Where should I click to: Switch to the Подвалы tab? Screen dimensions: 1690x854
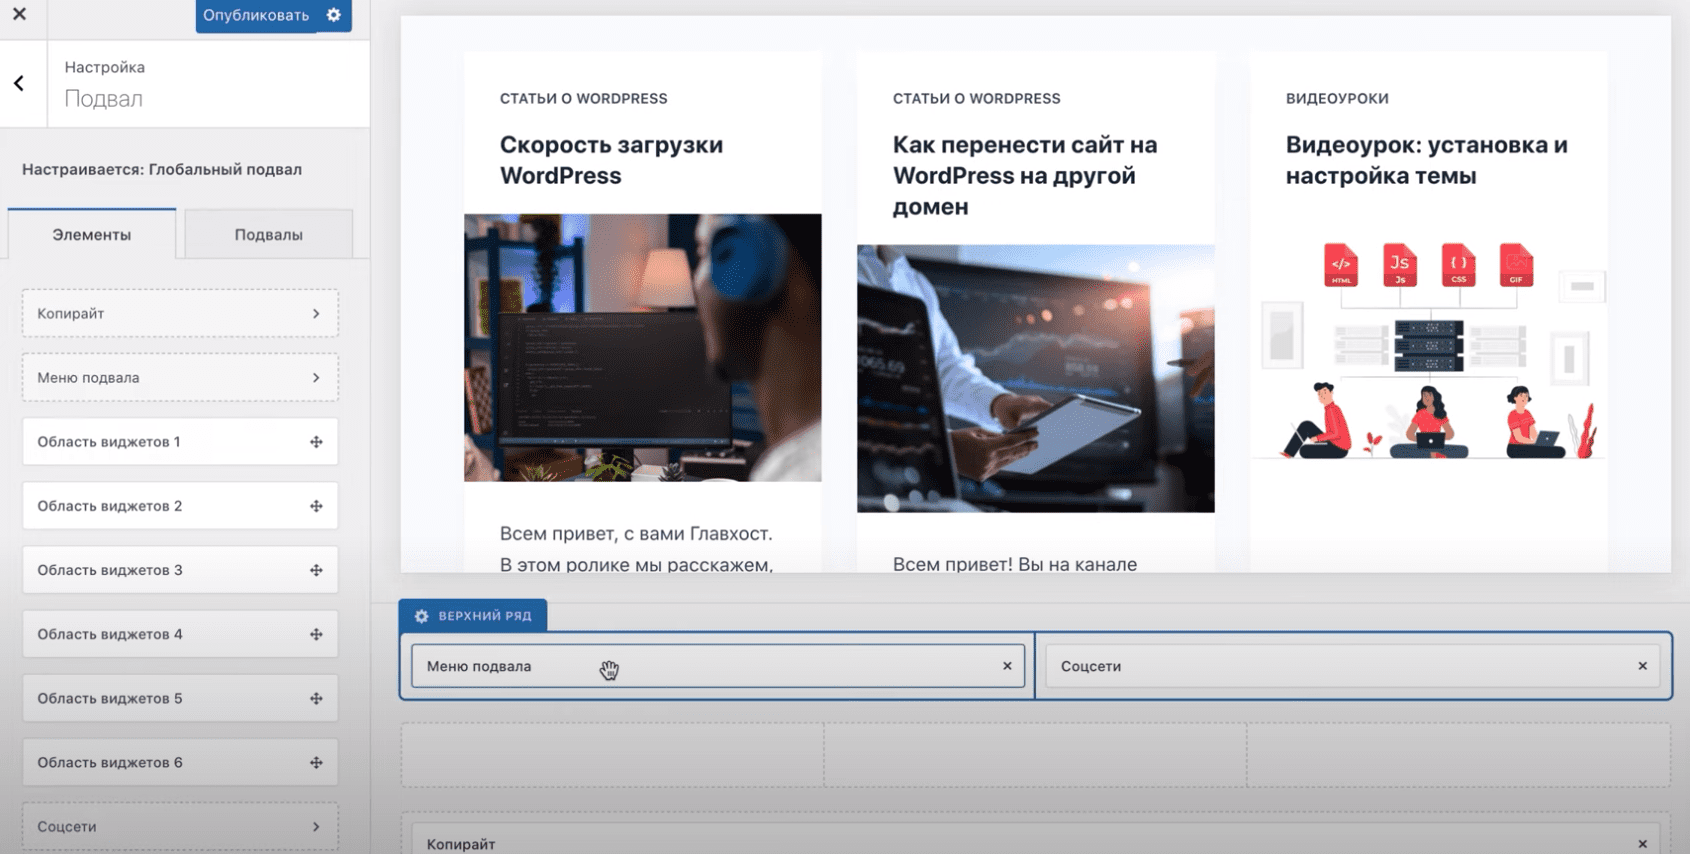pos(268,235)
